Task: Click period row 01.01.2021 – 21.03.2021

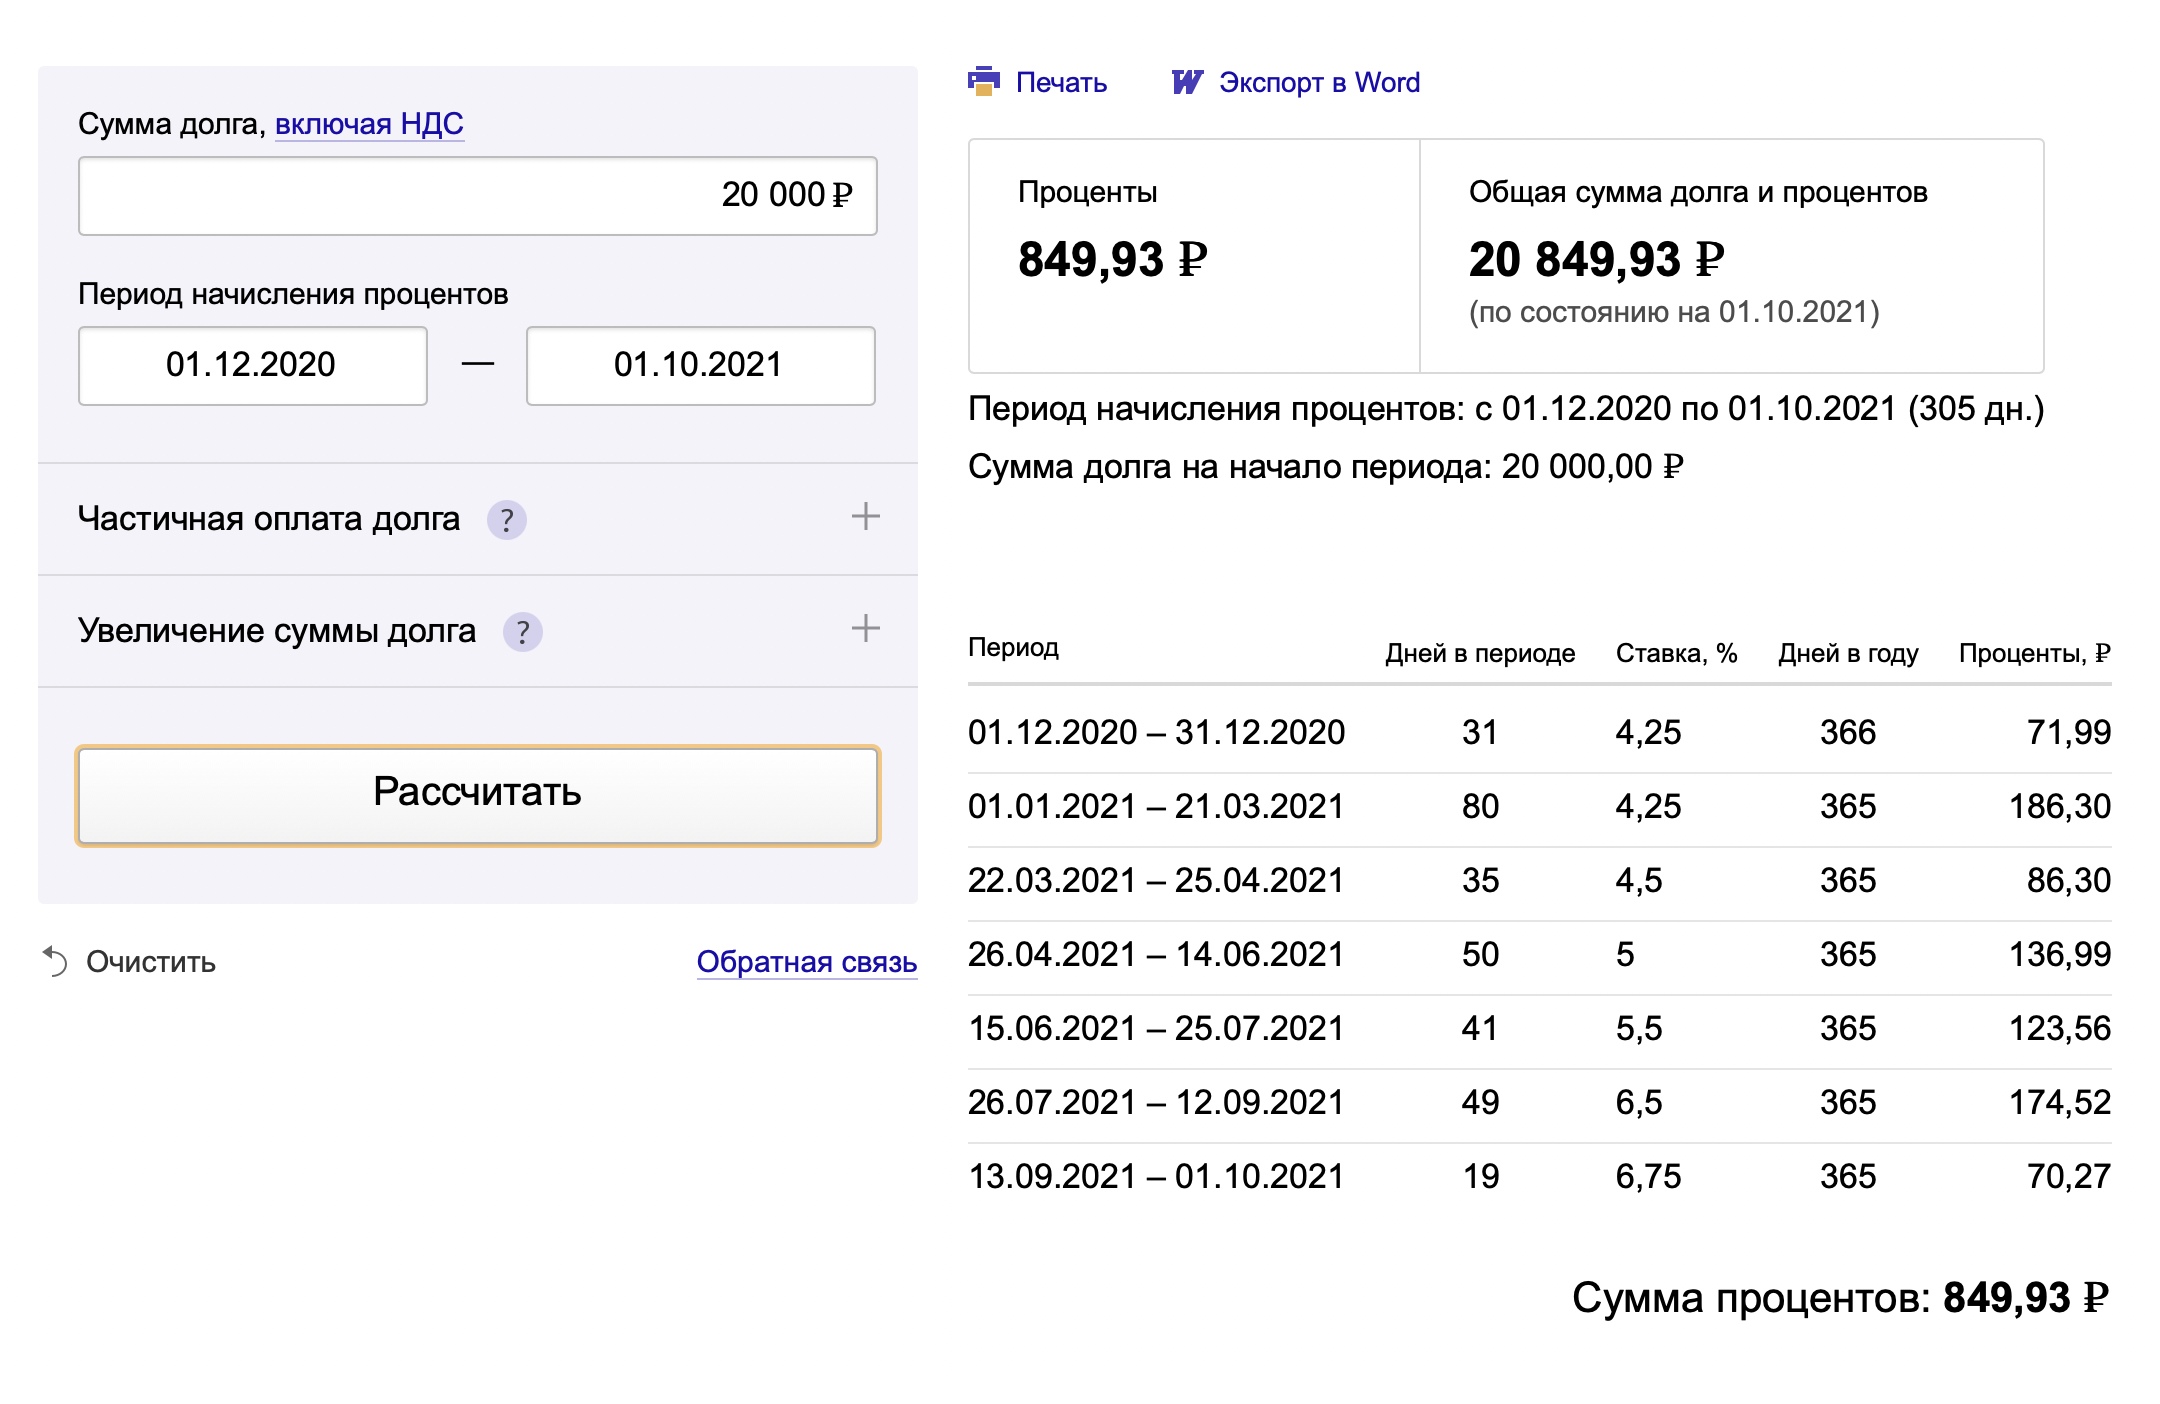Action: pyautogui.click(x=1540, y=806)
